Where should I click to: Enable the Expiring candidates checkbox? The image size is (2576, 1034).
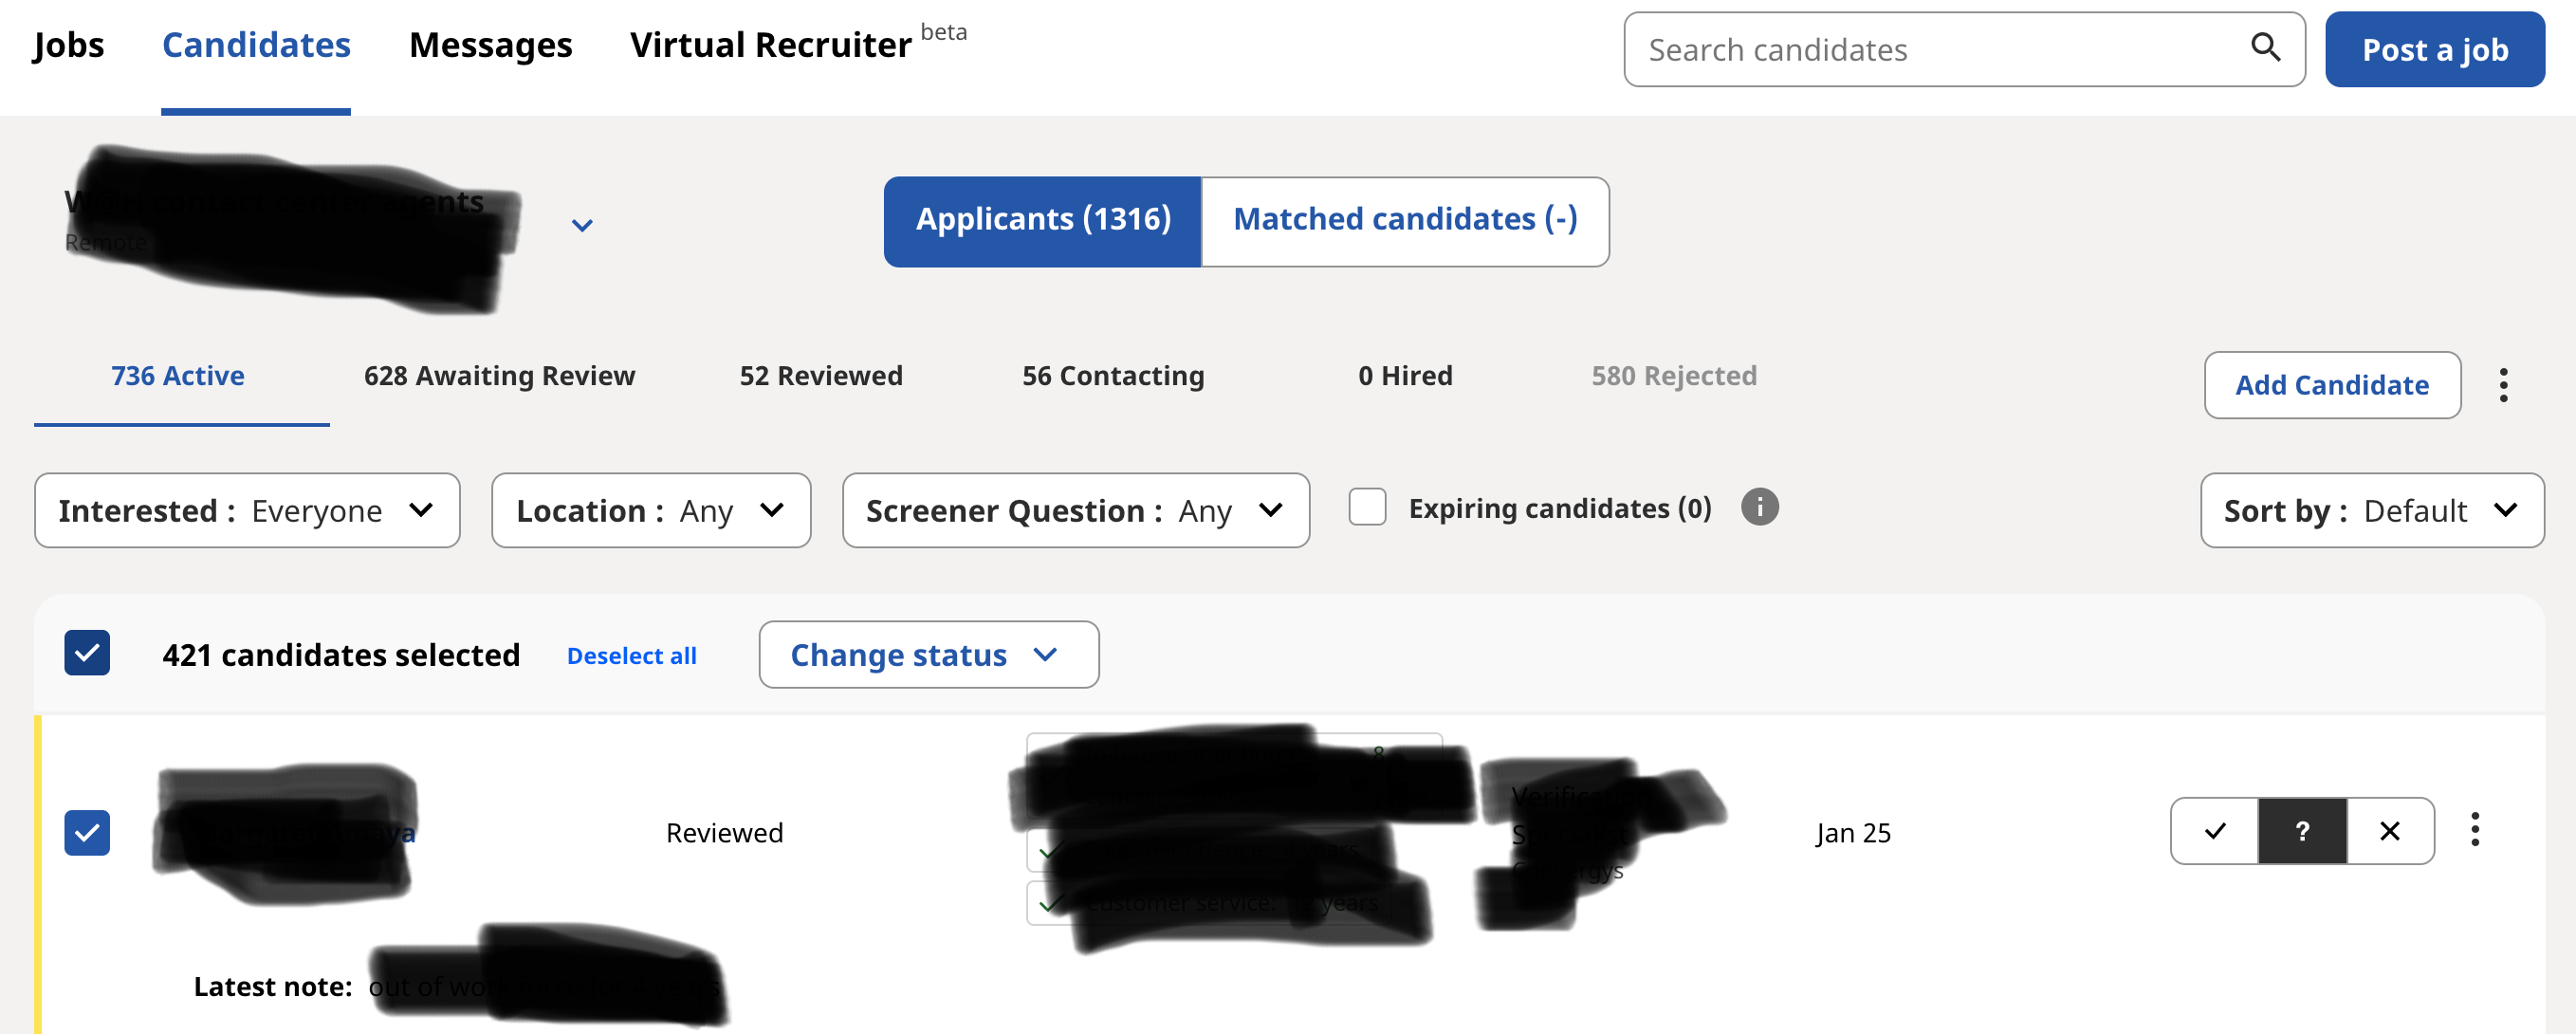(1367, 507)
